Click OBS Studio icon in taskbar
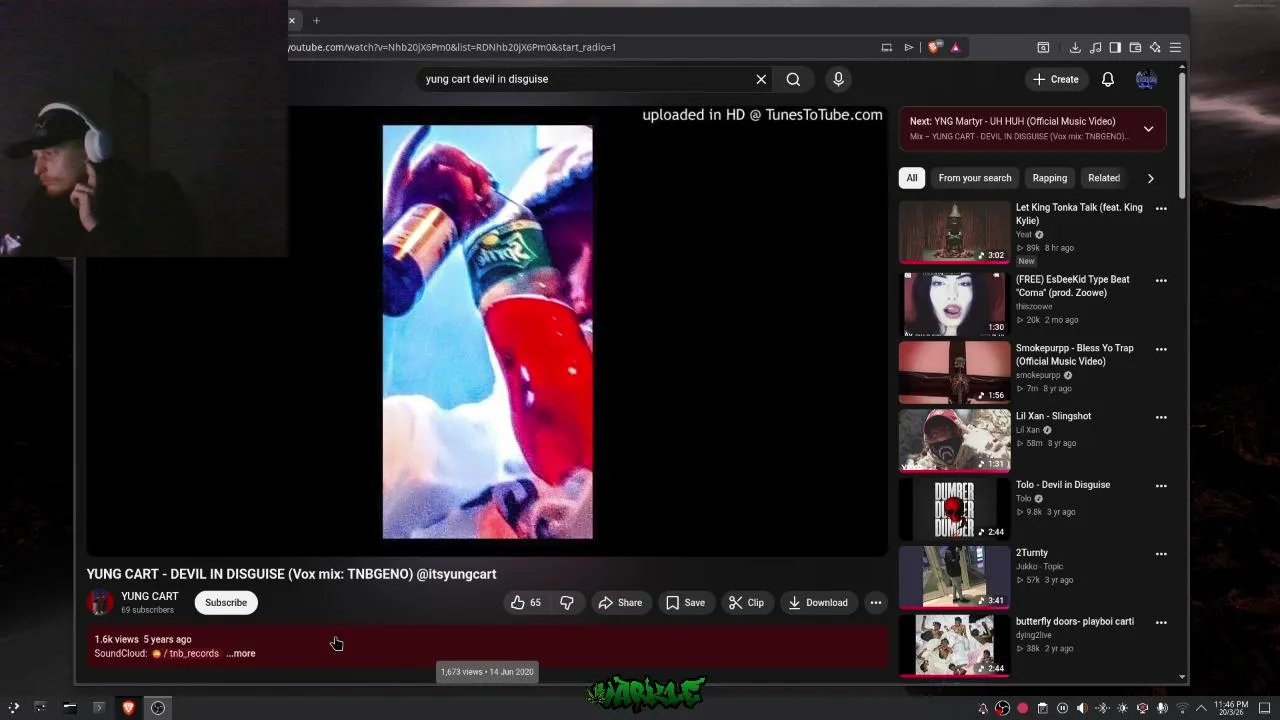The width and height of the screenshot is (1280, 720). (158, 708)
